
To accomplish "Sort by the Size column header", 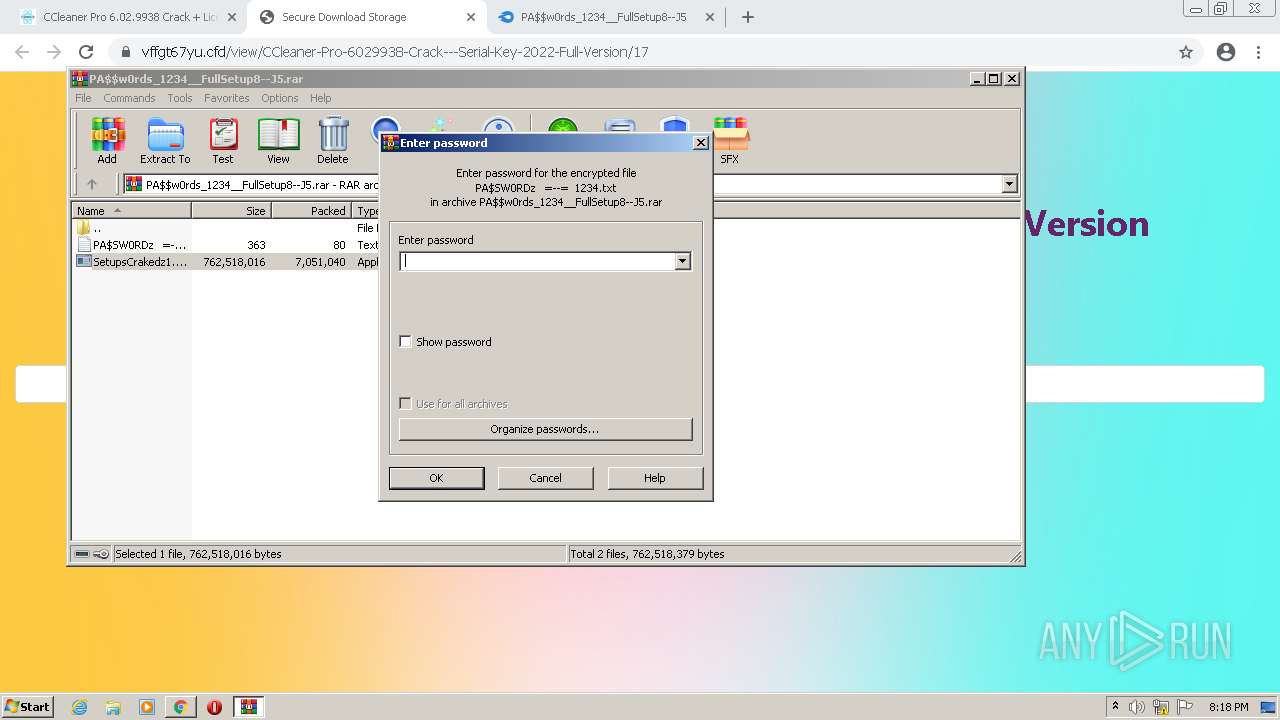I will [231, 211].
